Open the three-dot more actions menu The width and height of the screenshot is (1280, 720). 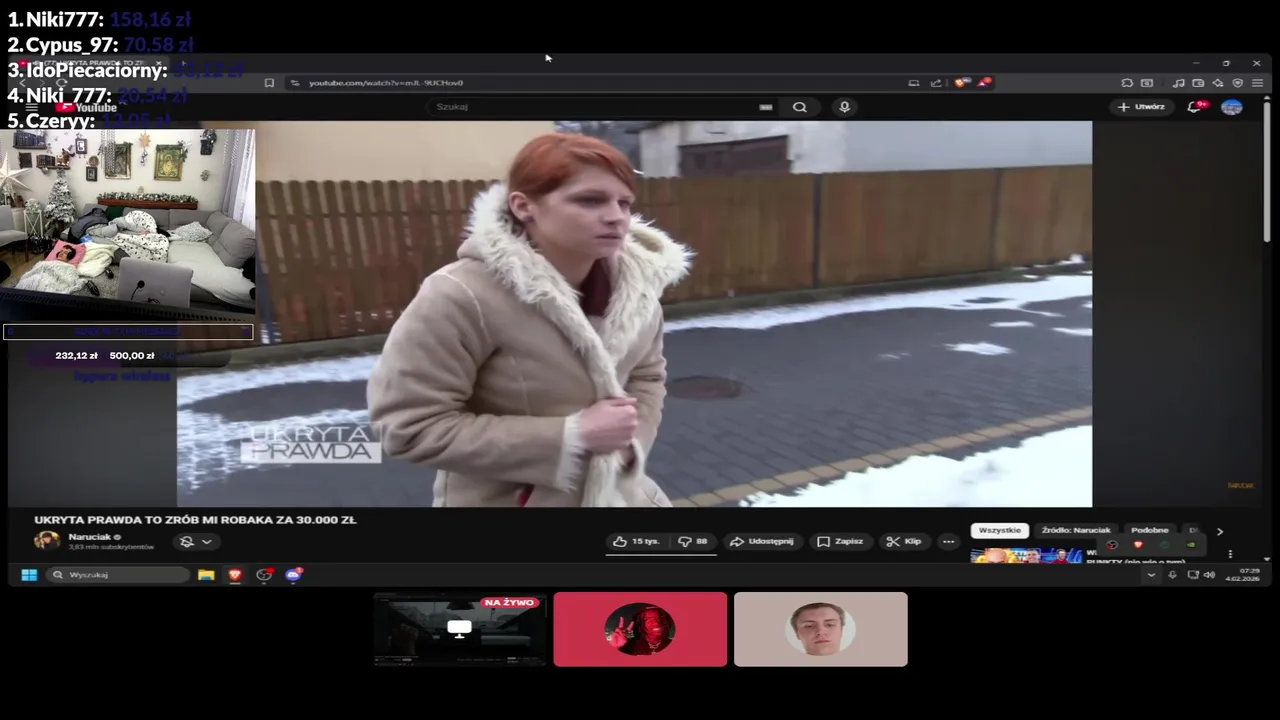(948, 541)
